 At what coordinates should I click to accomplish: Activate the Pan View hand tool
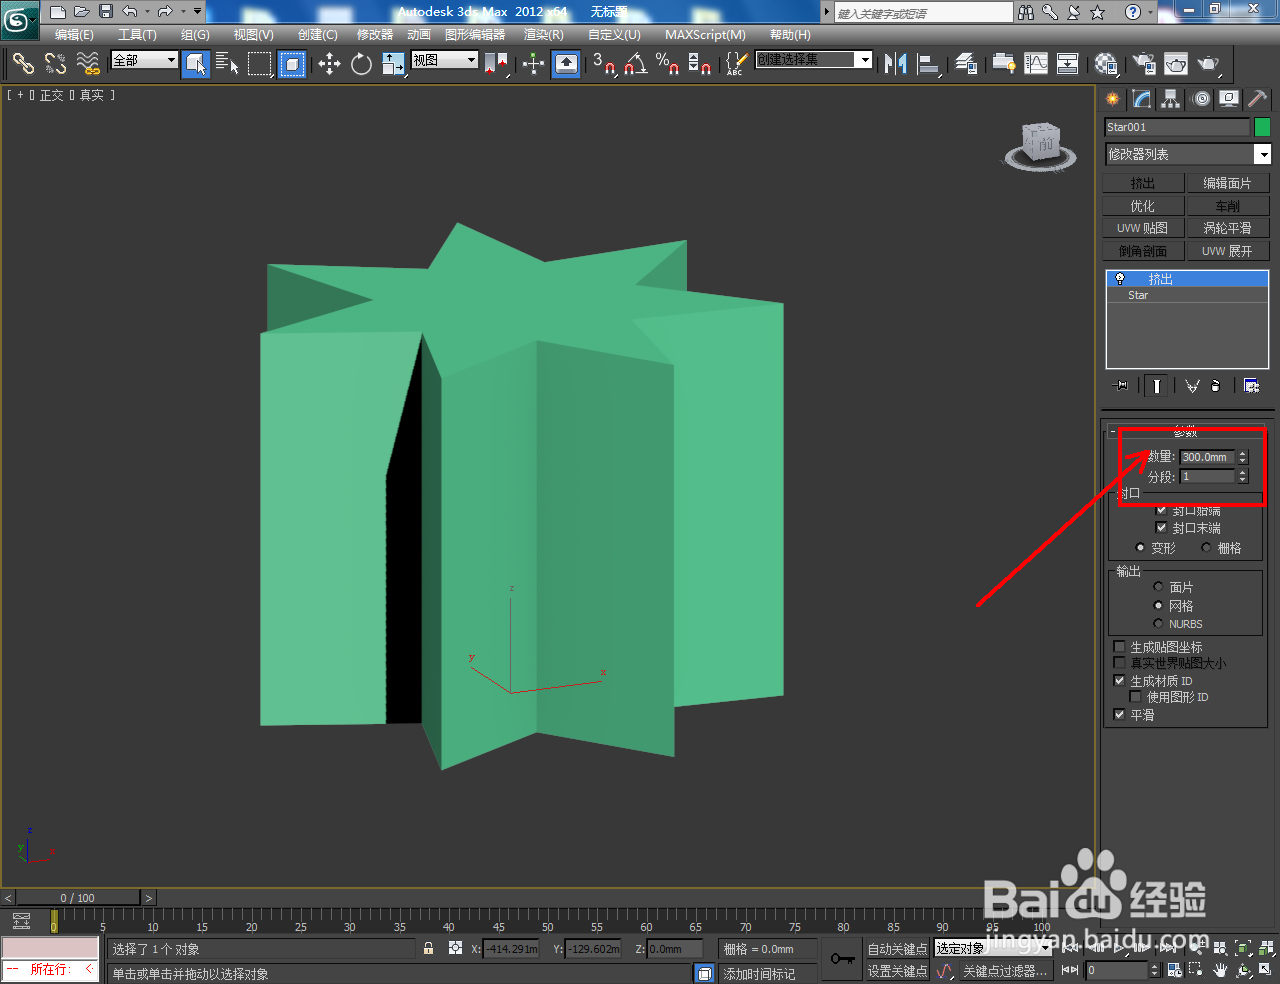click(1220, 970)
